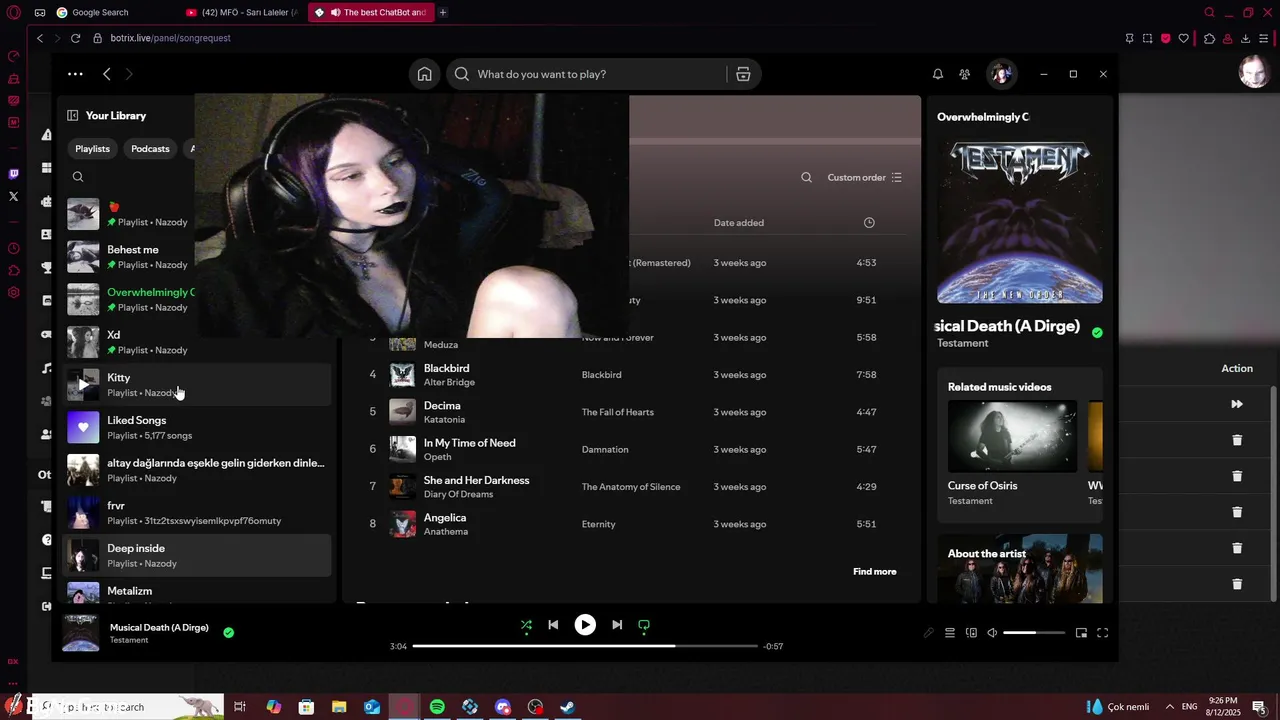Open lyrics microphone icon
Screen dimensions: 1280x720
[x=928, y=633]
